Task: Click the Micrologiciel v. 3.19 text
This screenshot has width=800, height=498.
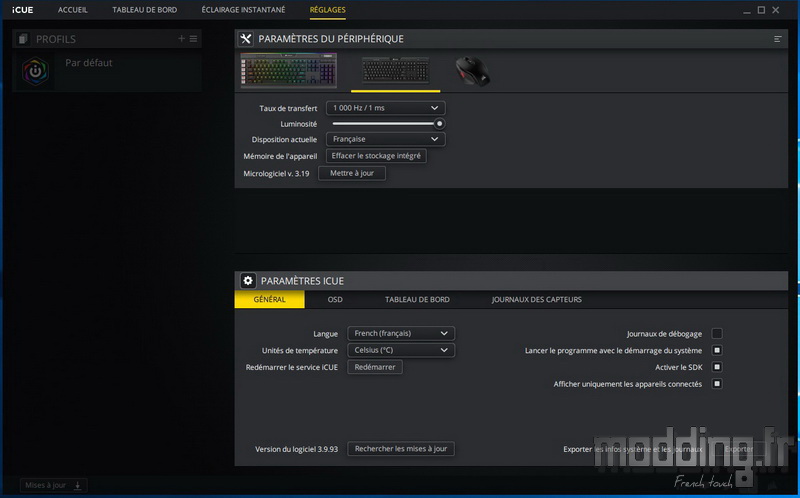Action: (x=276, y=173)
